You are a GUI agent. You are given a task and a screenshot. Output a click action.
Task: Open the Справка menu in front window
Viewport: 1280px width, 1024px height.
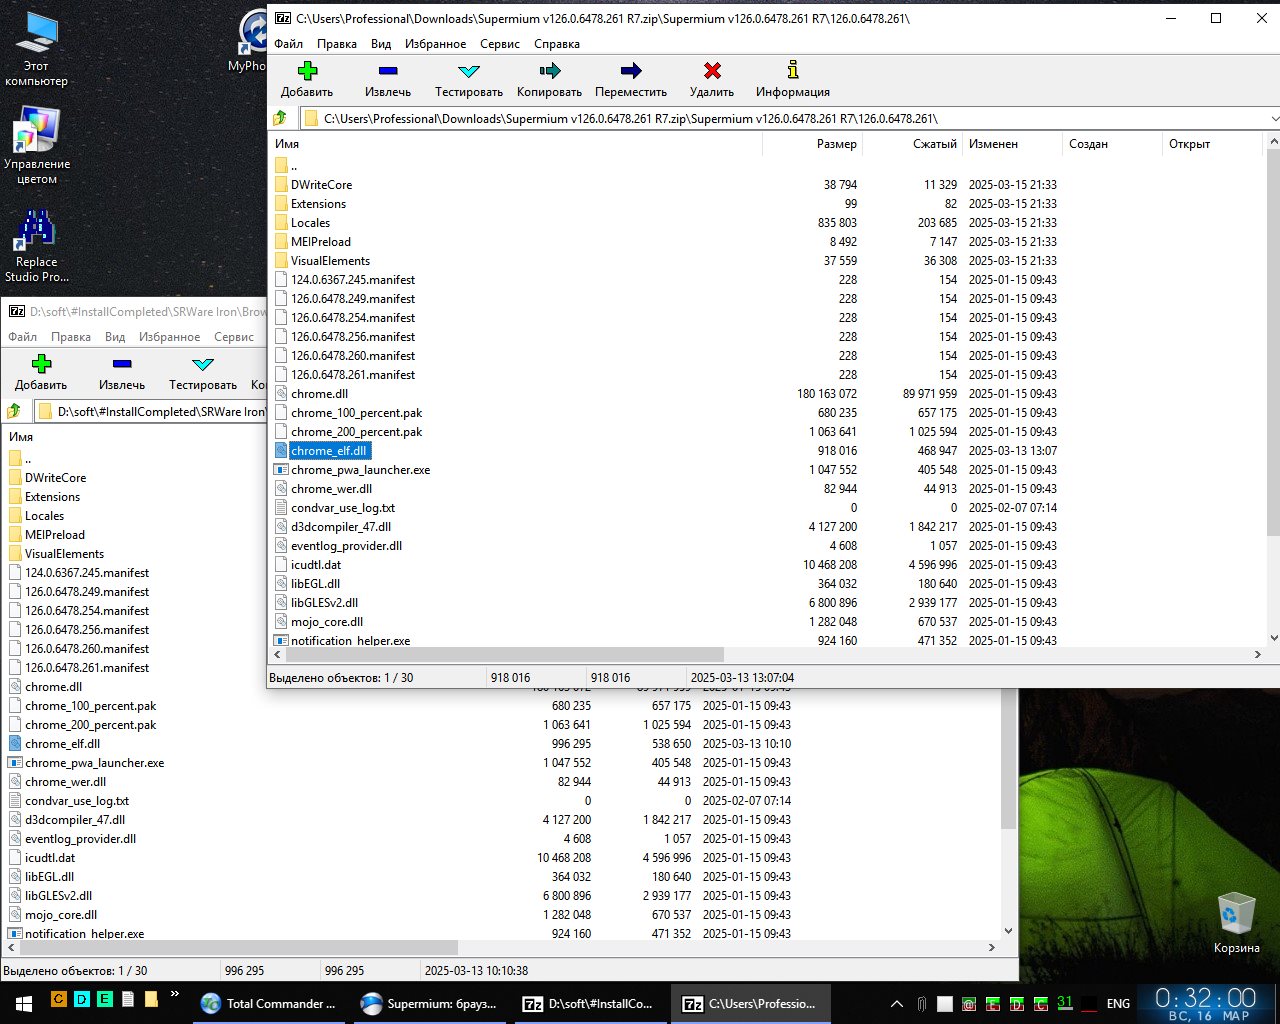coord(557,44)
